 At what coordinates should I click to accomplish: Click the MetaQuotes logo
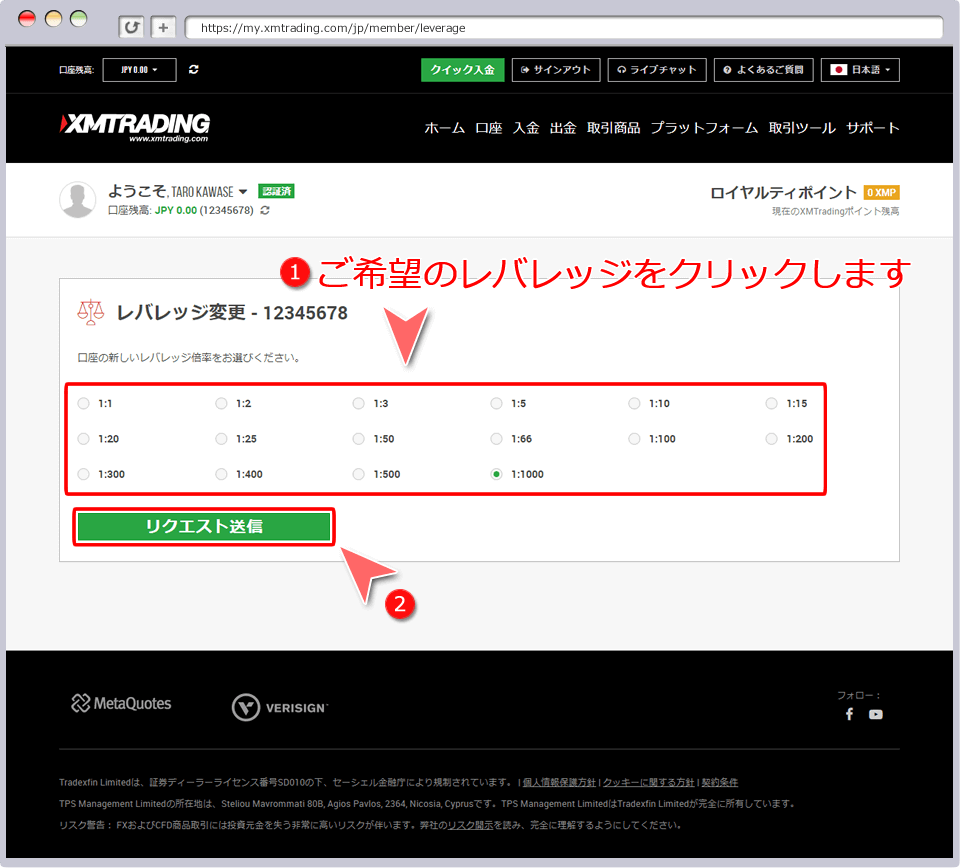tap(121, 703)
